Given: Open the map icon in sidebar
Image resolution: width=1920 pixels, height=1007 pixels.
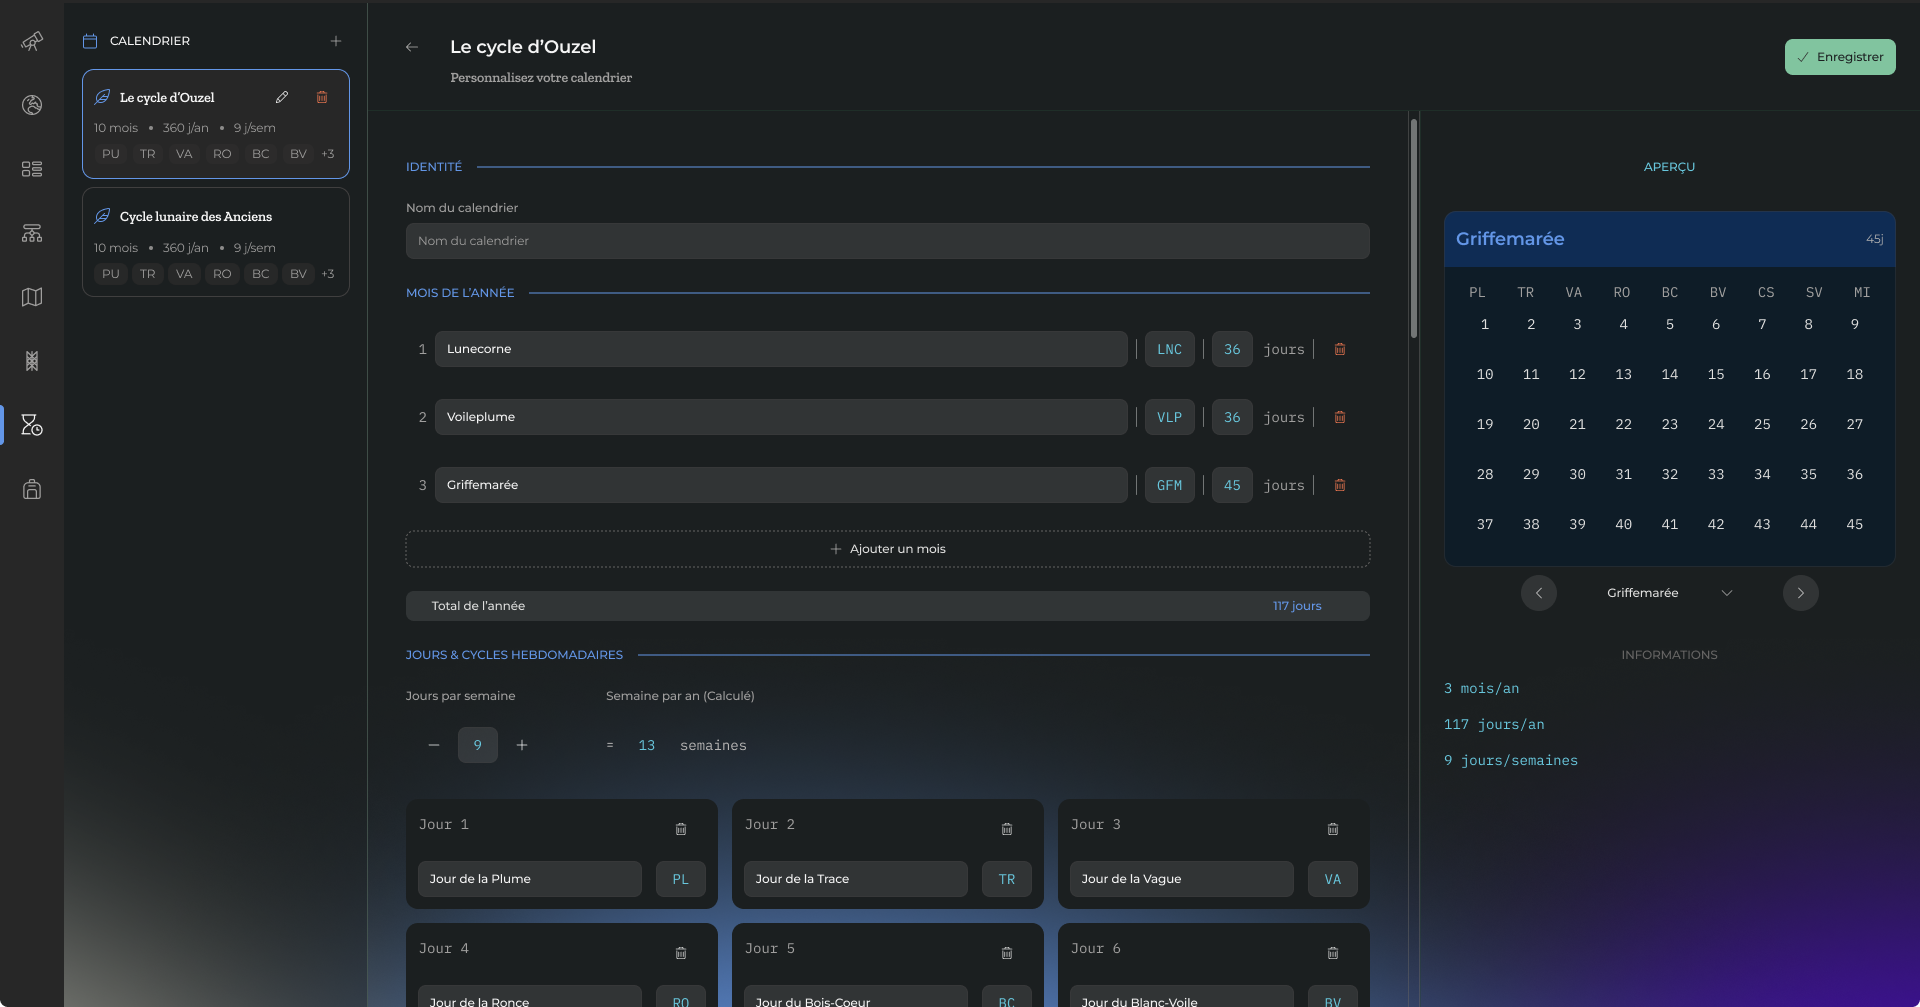Looking at the screenshot, I should [x=32, y=297].
